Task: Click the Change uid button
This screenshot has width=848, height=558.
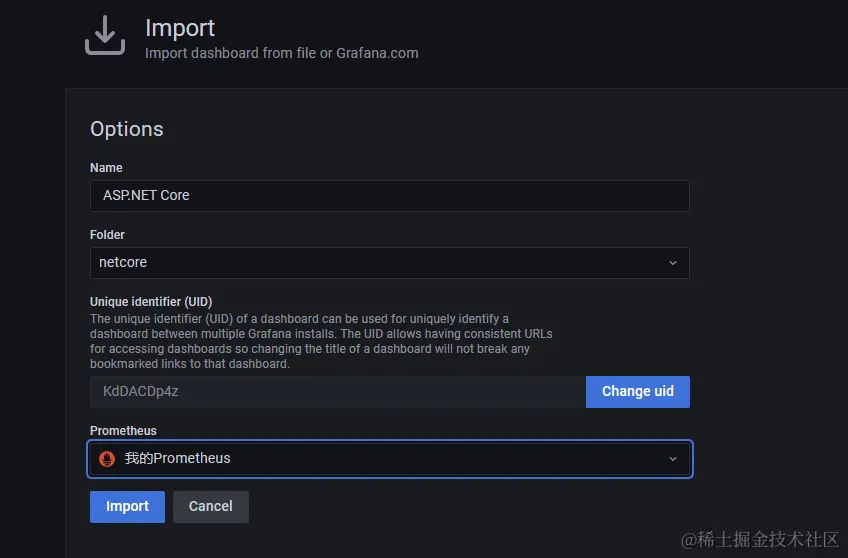Action: pyautogui.click(x=638, y=391)
